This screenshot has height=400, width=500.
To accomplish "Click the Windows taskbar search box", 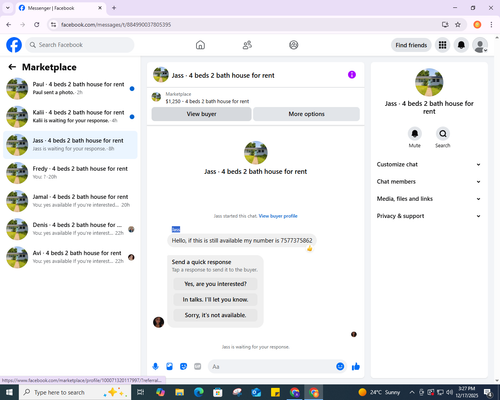I will click(x=75, y=392).
